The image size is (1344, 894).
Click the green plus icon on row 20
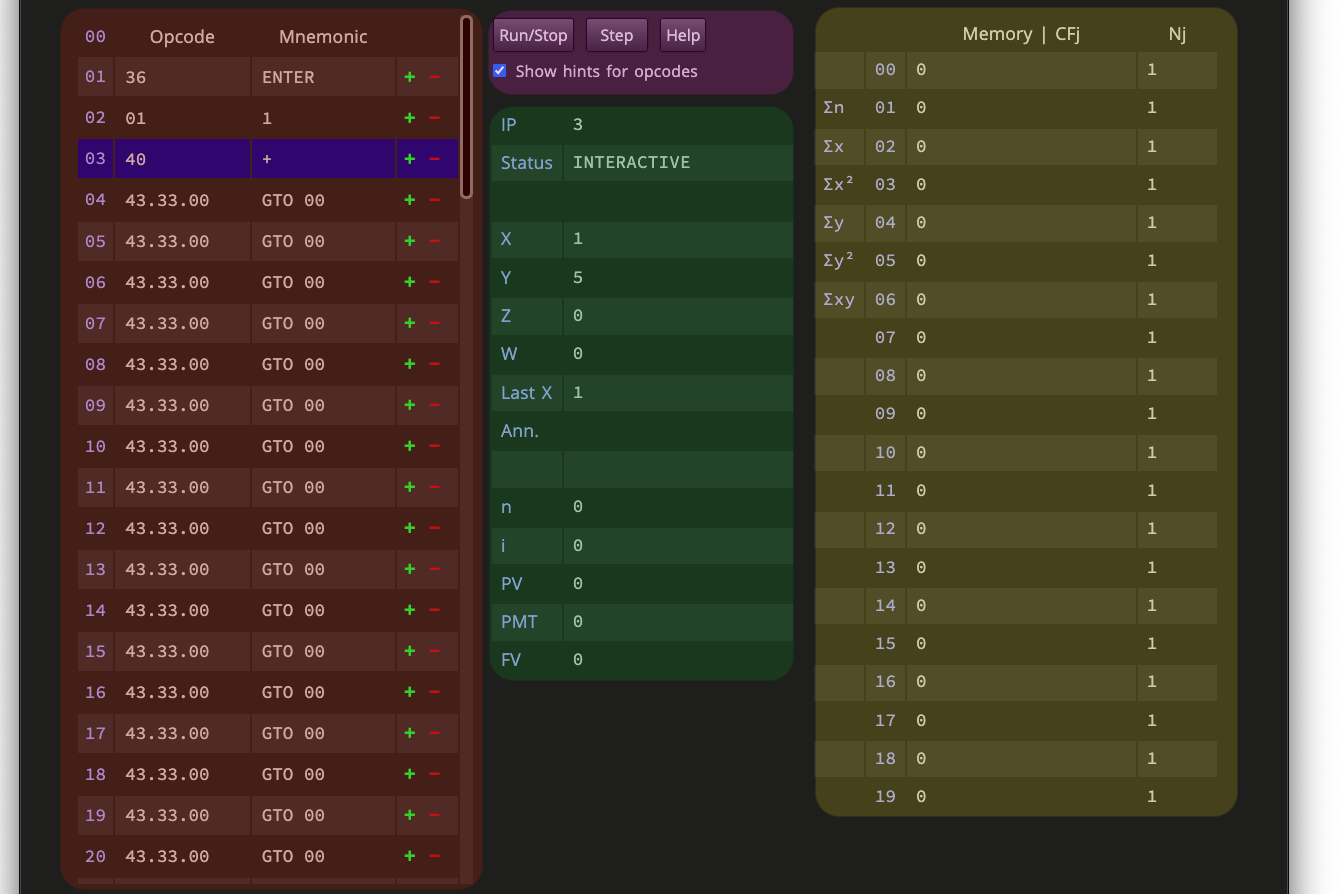(409, 856)
